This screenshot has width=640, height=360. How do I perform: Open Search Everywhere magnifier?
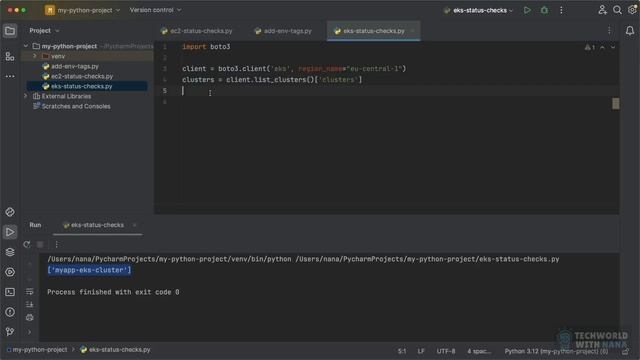coord(617,10)
